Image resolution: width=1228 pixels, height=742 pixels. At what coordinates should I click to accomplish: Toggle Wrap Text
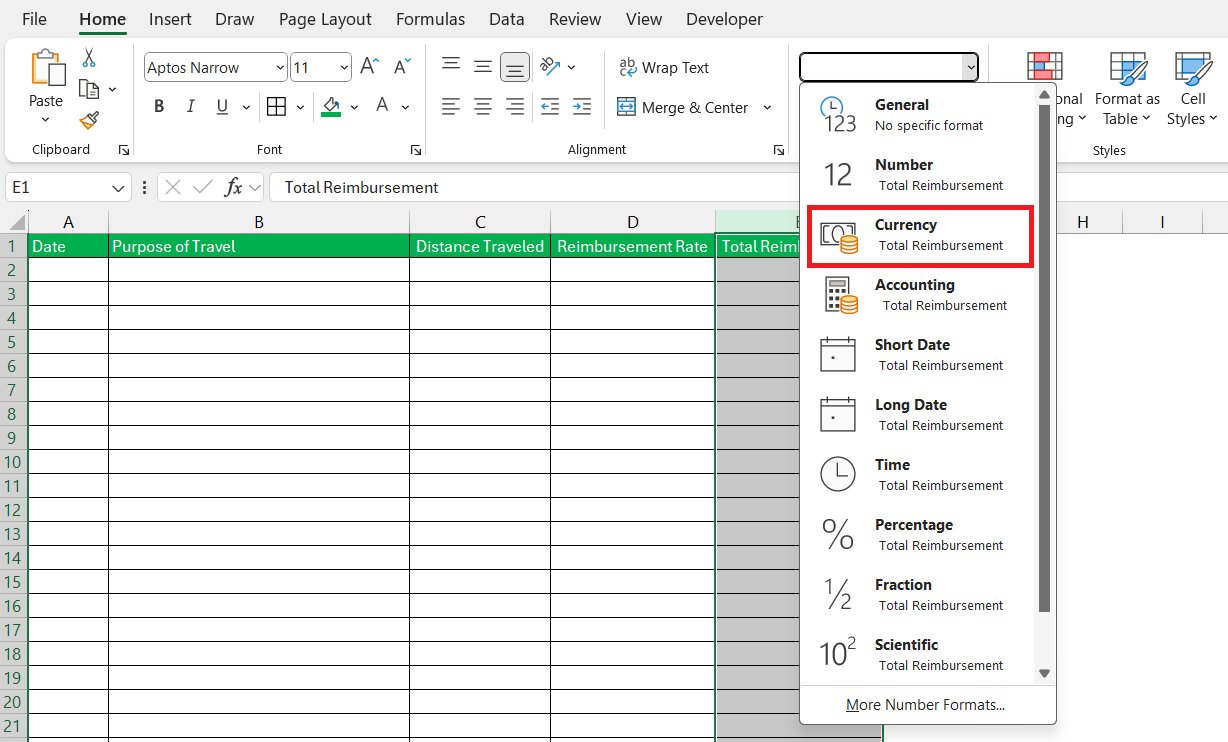pos(664,67)
